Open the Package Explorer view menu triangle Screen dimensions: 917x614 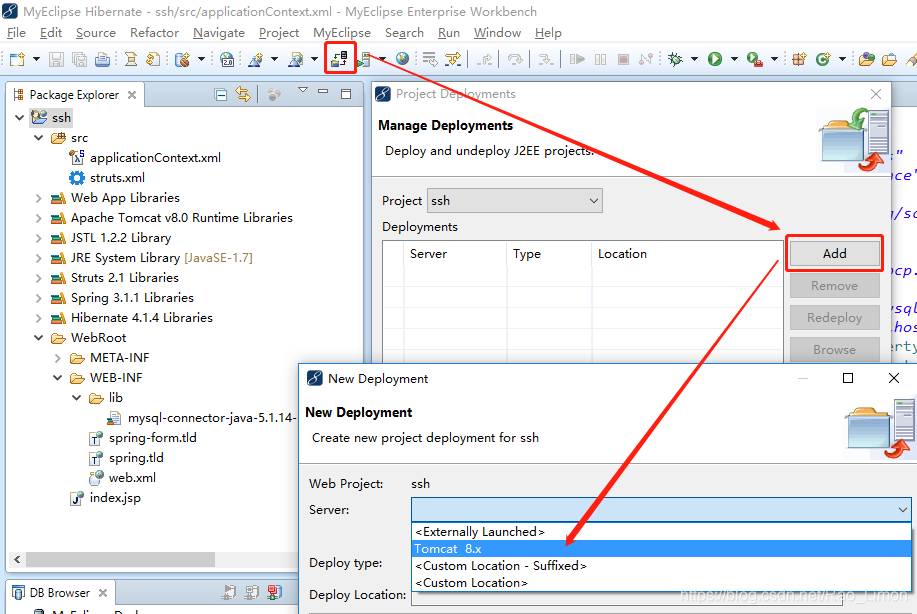(x=302, y=90)
